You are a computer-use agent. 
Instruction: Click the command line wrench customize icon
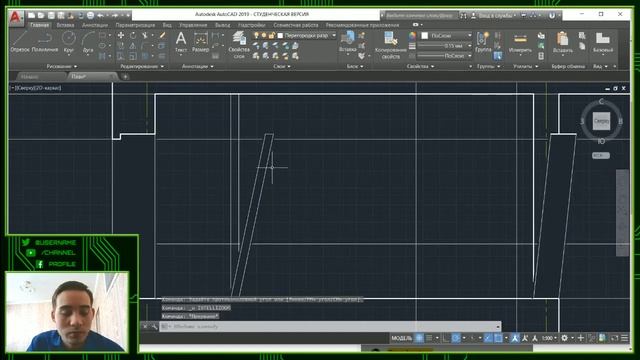(x=154, y=327)
